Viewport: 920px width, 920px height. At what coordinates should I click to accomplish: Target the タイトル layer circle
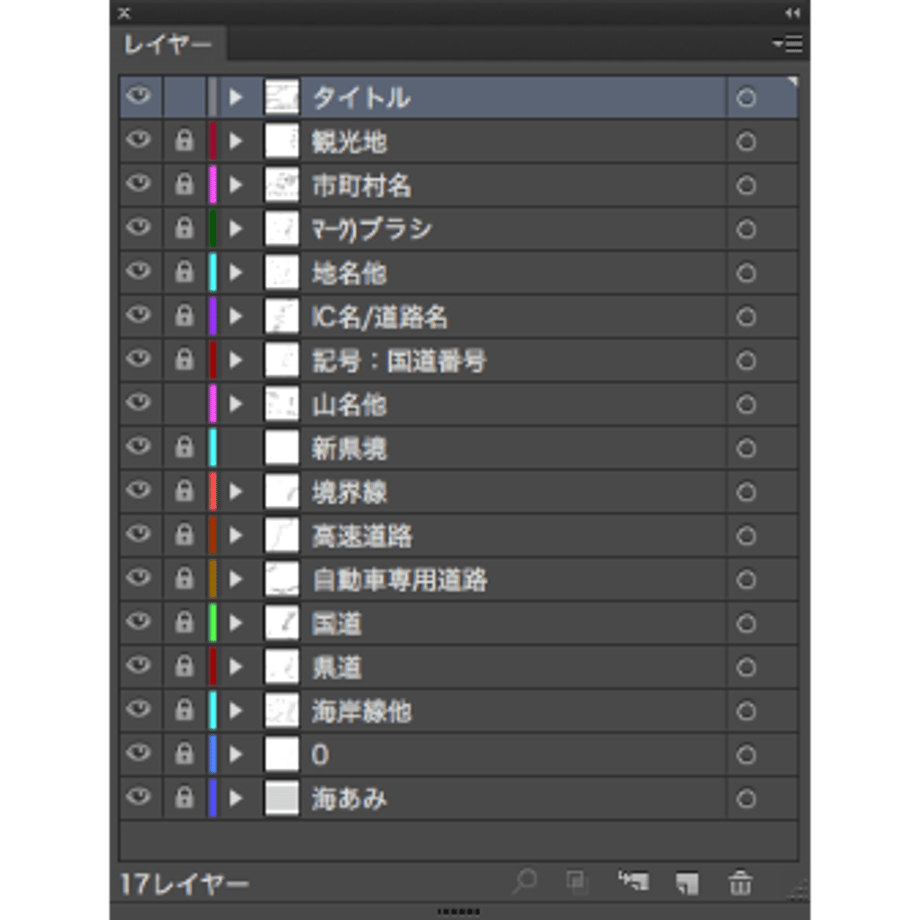click(x=746, y=97)
